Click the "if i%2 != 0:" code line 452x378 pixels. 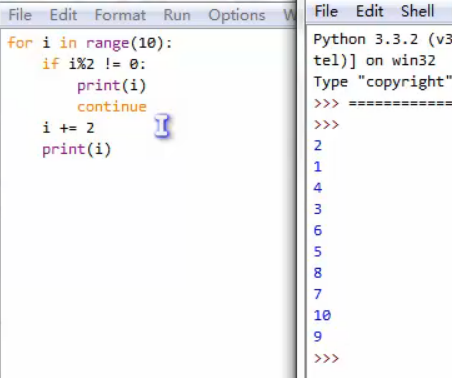click(x=94, y=64)
